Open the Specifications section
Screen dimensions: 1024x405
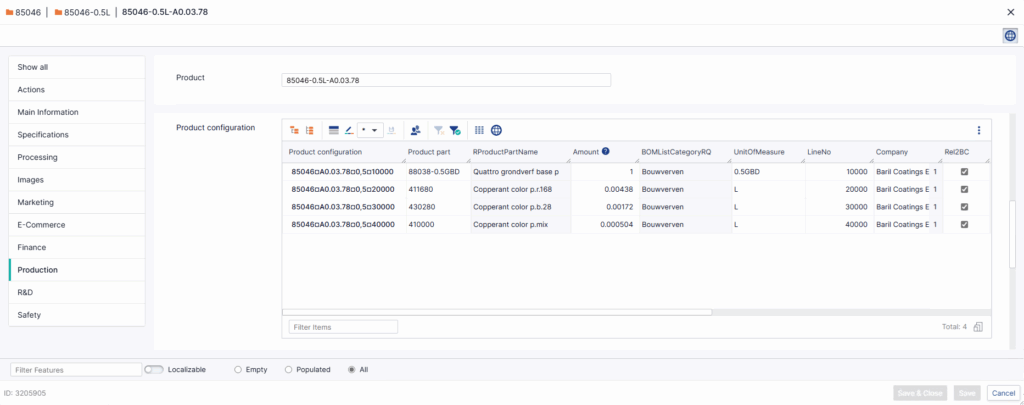[43, 134]
